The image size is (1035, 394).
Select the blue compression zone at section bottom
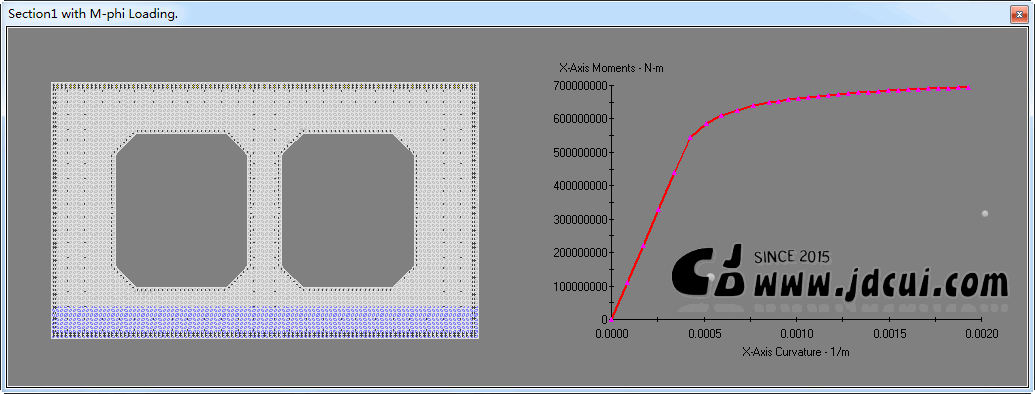tap(265, 322)
